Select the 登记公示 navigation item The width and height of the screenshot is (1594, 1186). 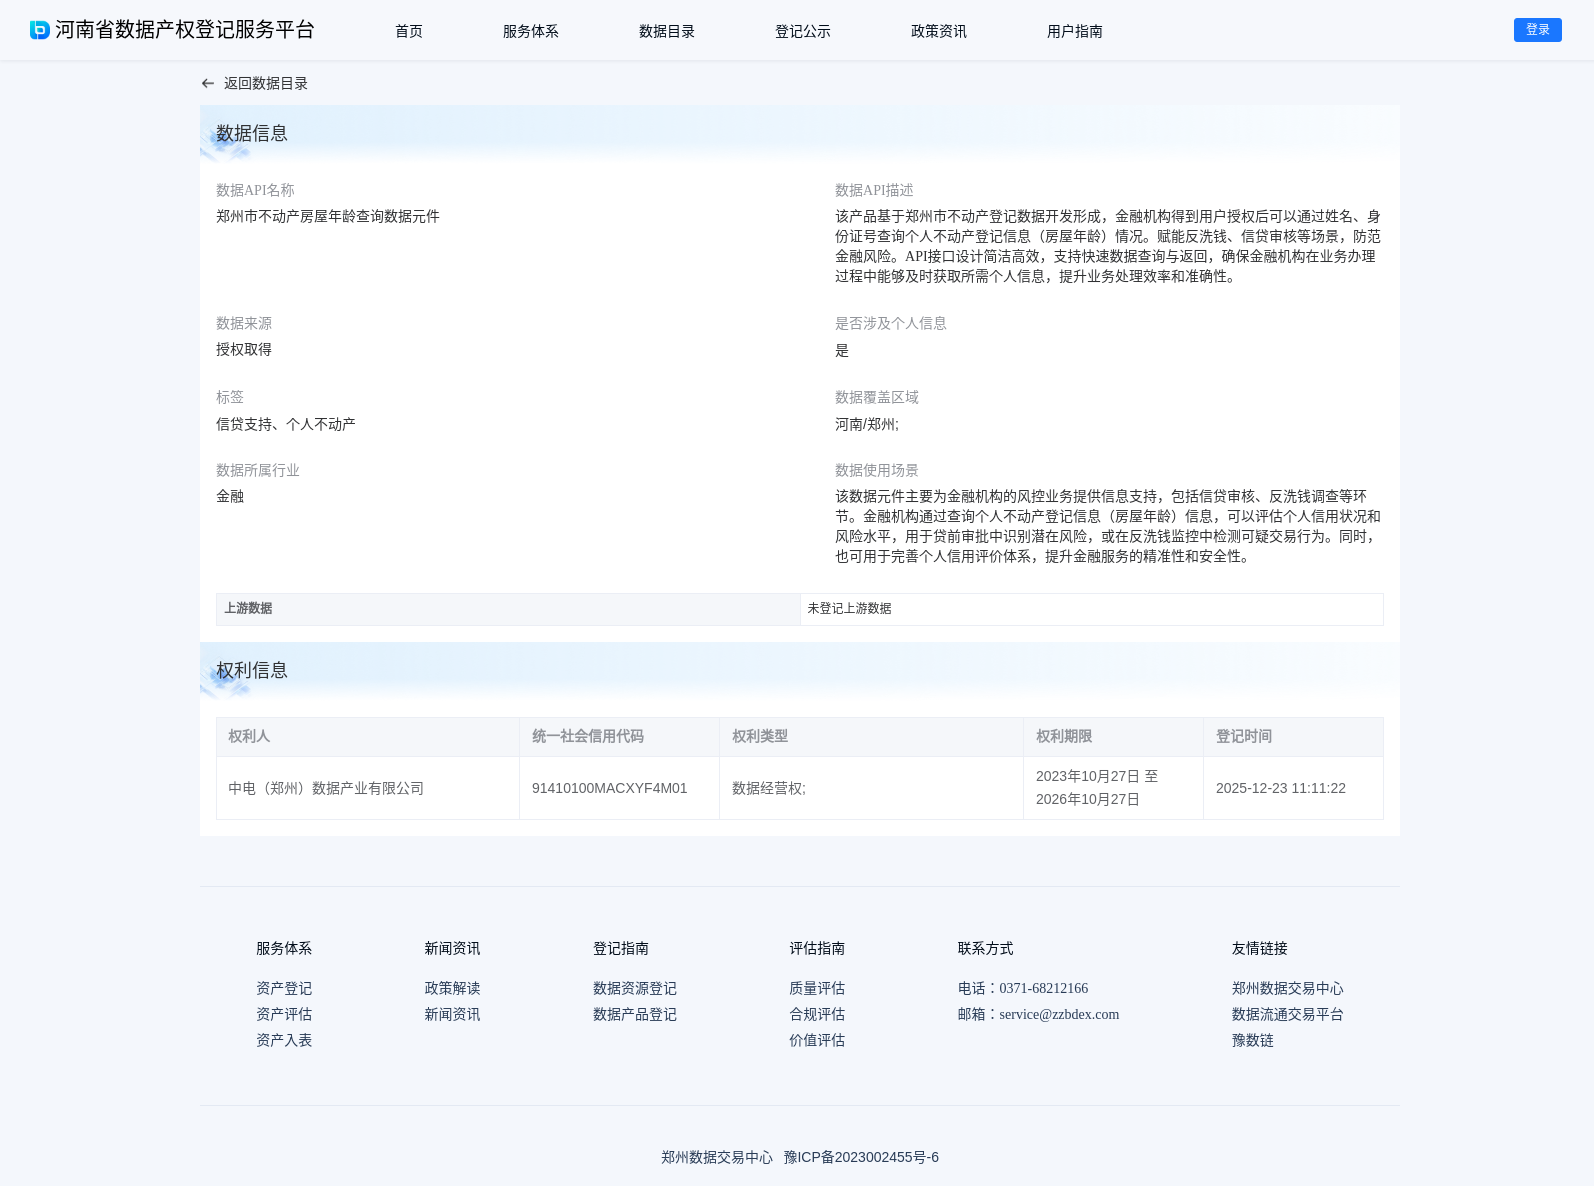[803, 31]
